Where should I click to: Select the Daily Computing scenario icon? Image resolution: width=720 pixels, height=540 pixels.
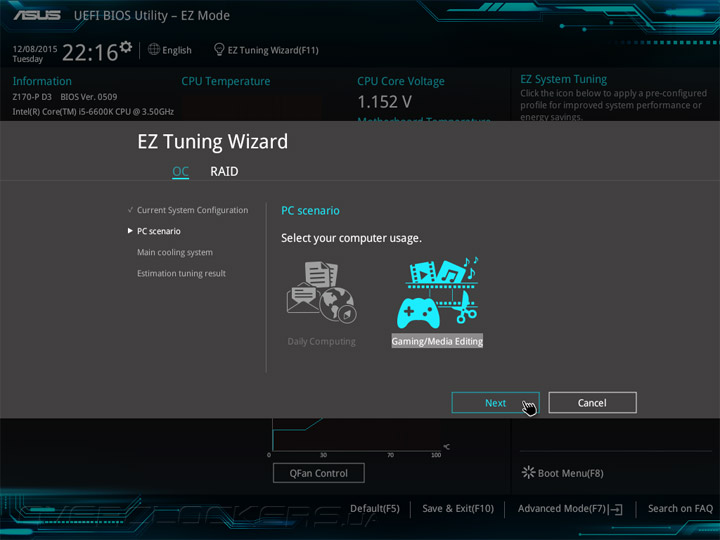tap(321, 292)
